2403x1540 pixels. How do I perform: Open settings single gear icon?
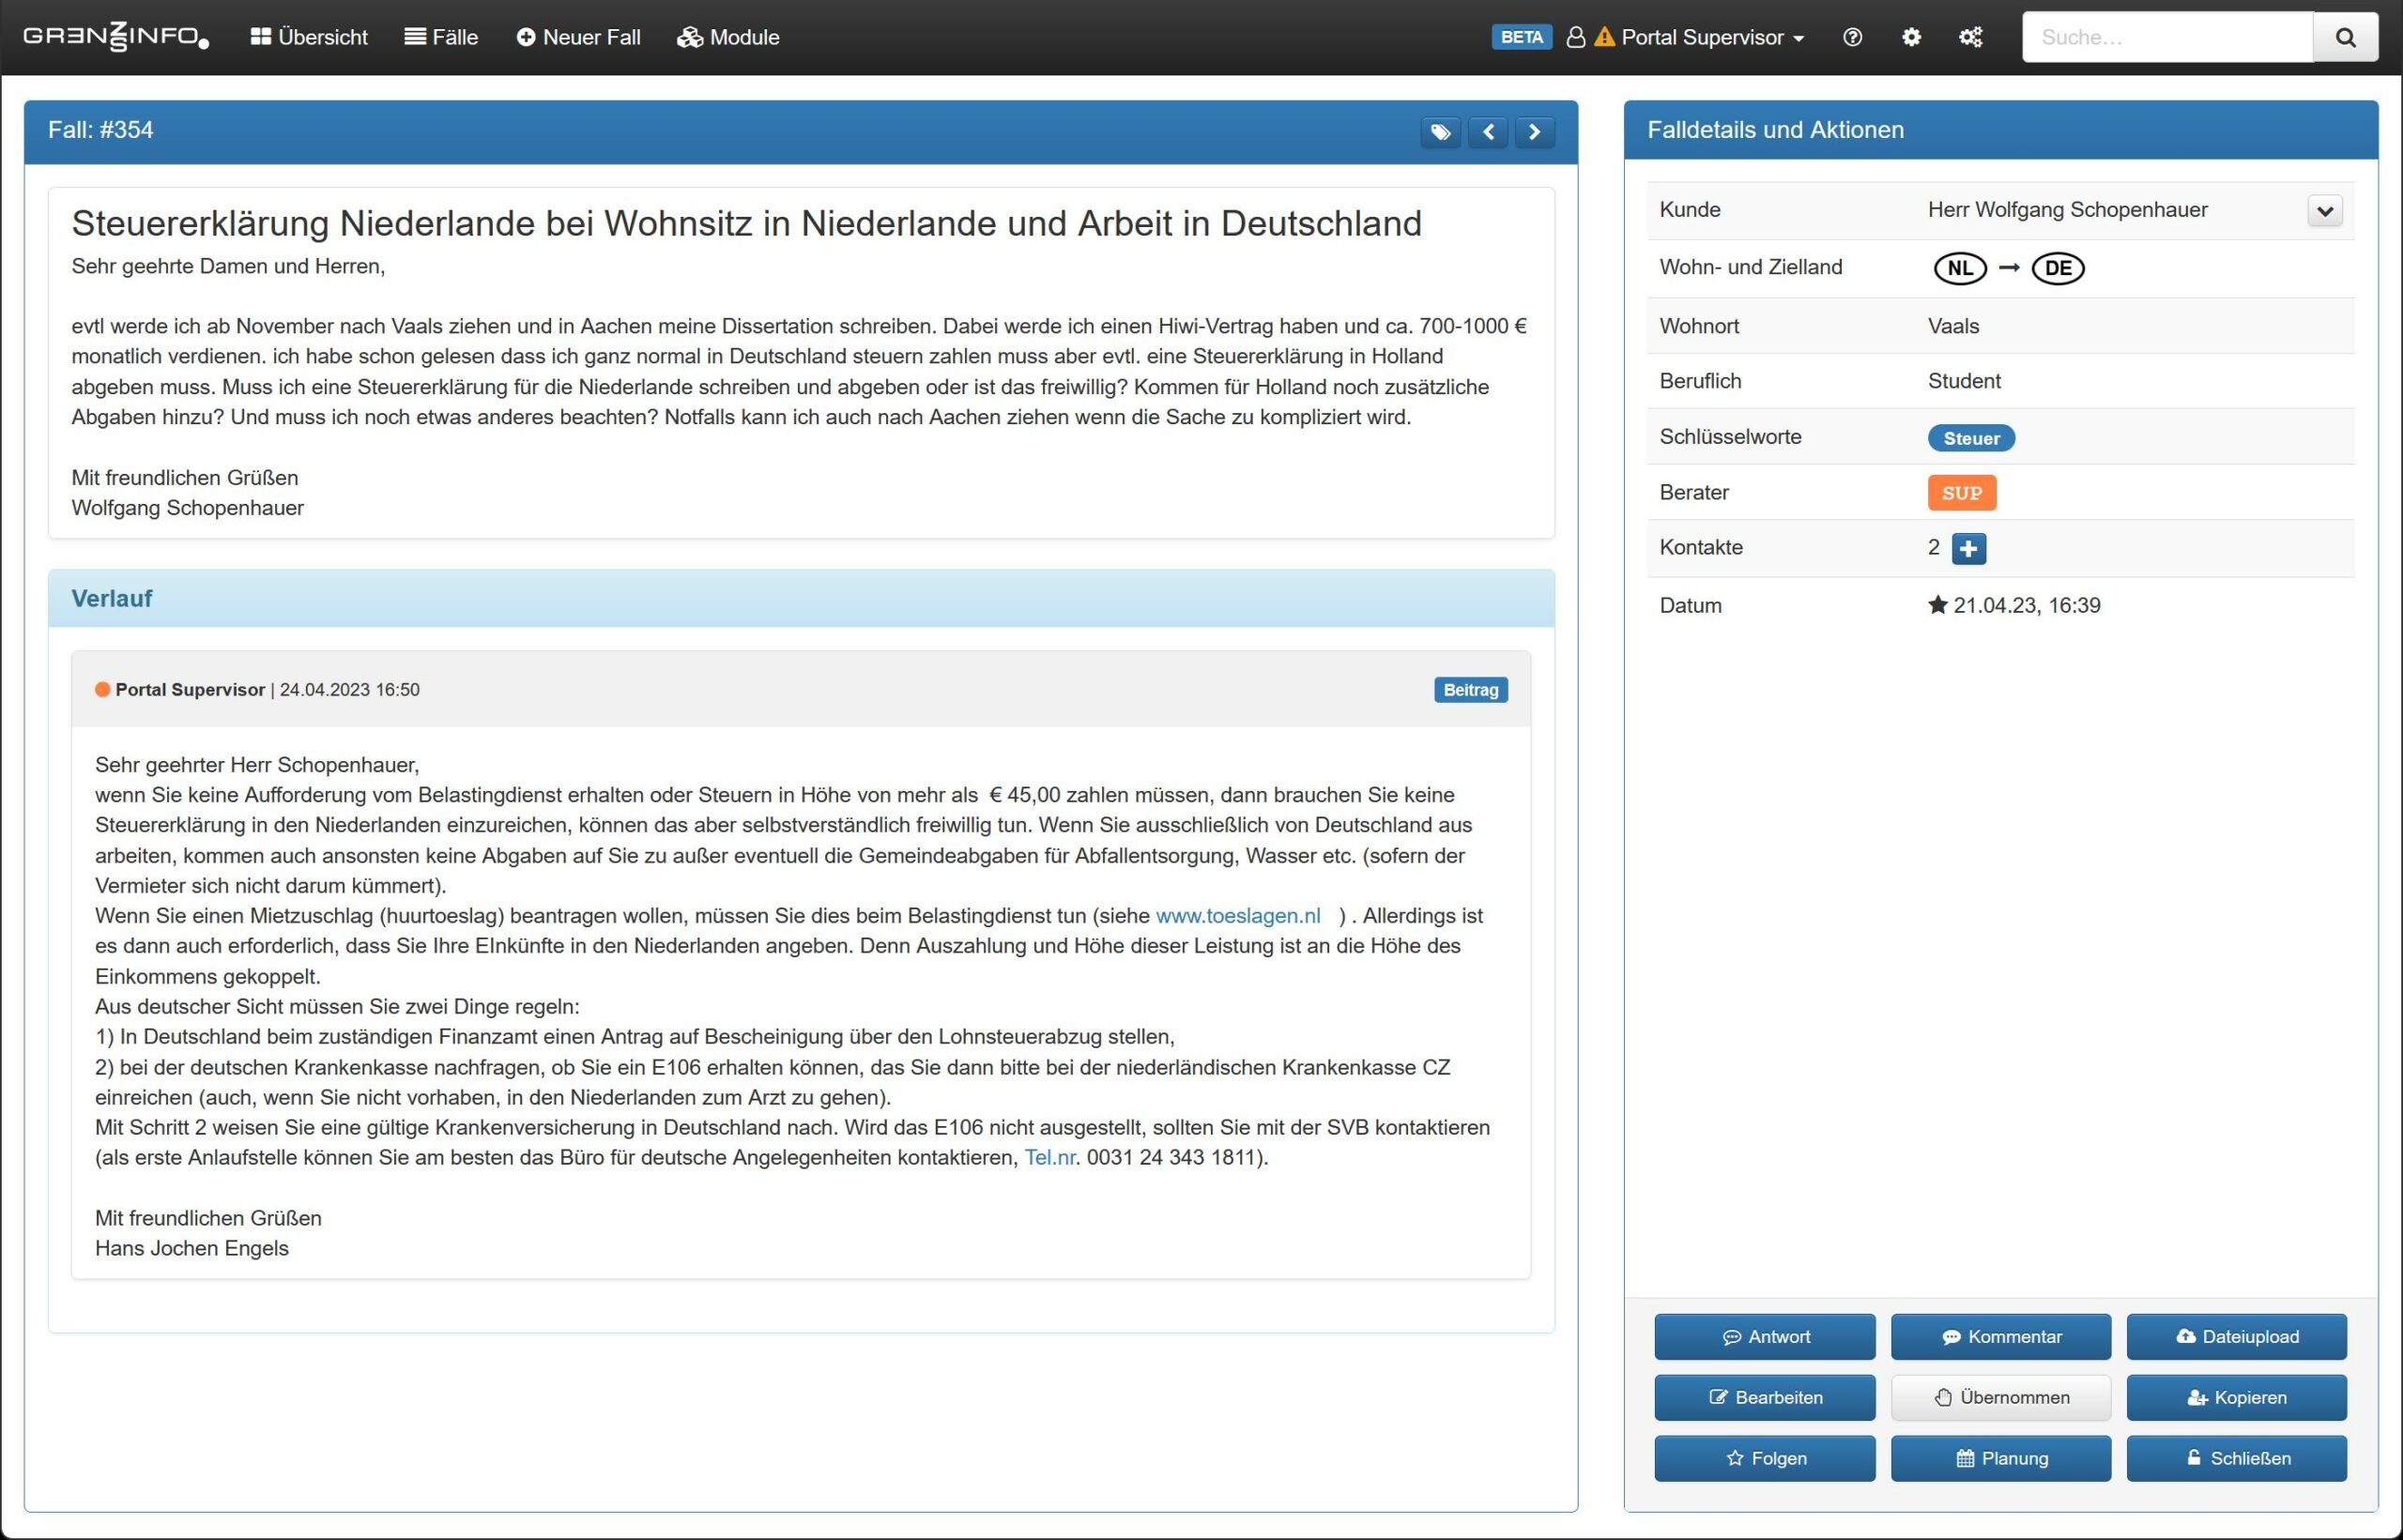[1911, 37]
